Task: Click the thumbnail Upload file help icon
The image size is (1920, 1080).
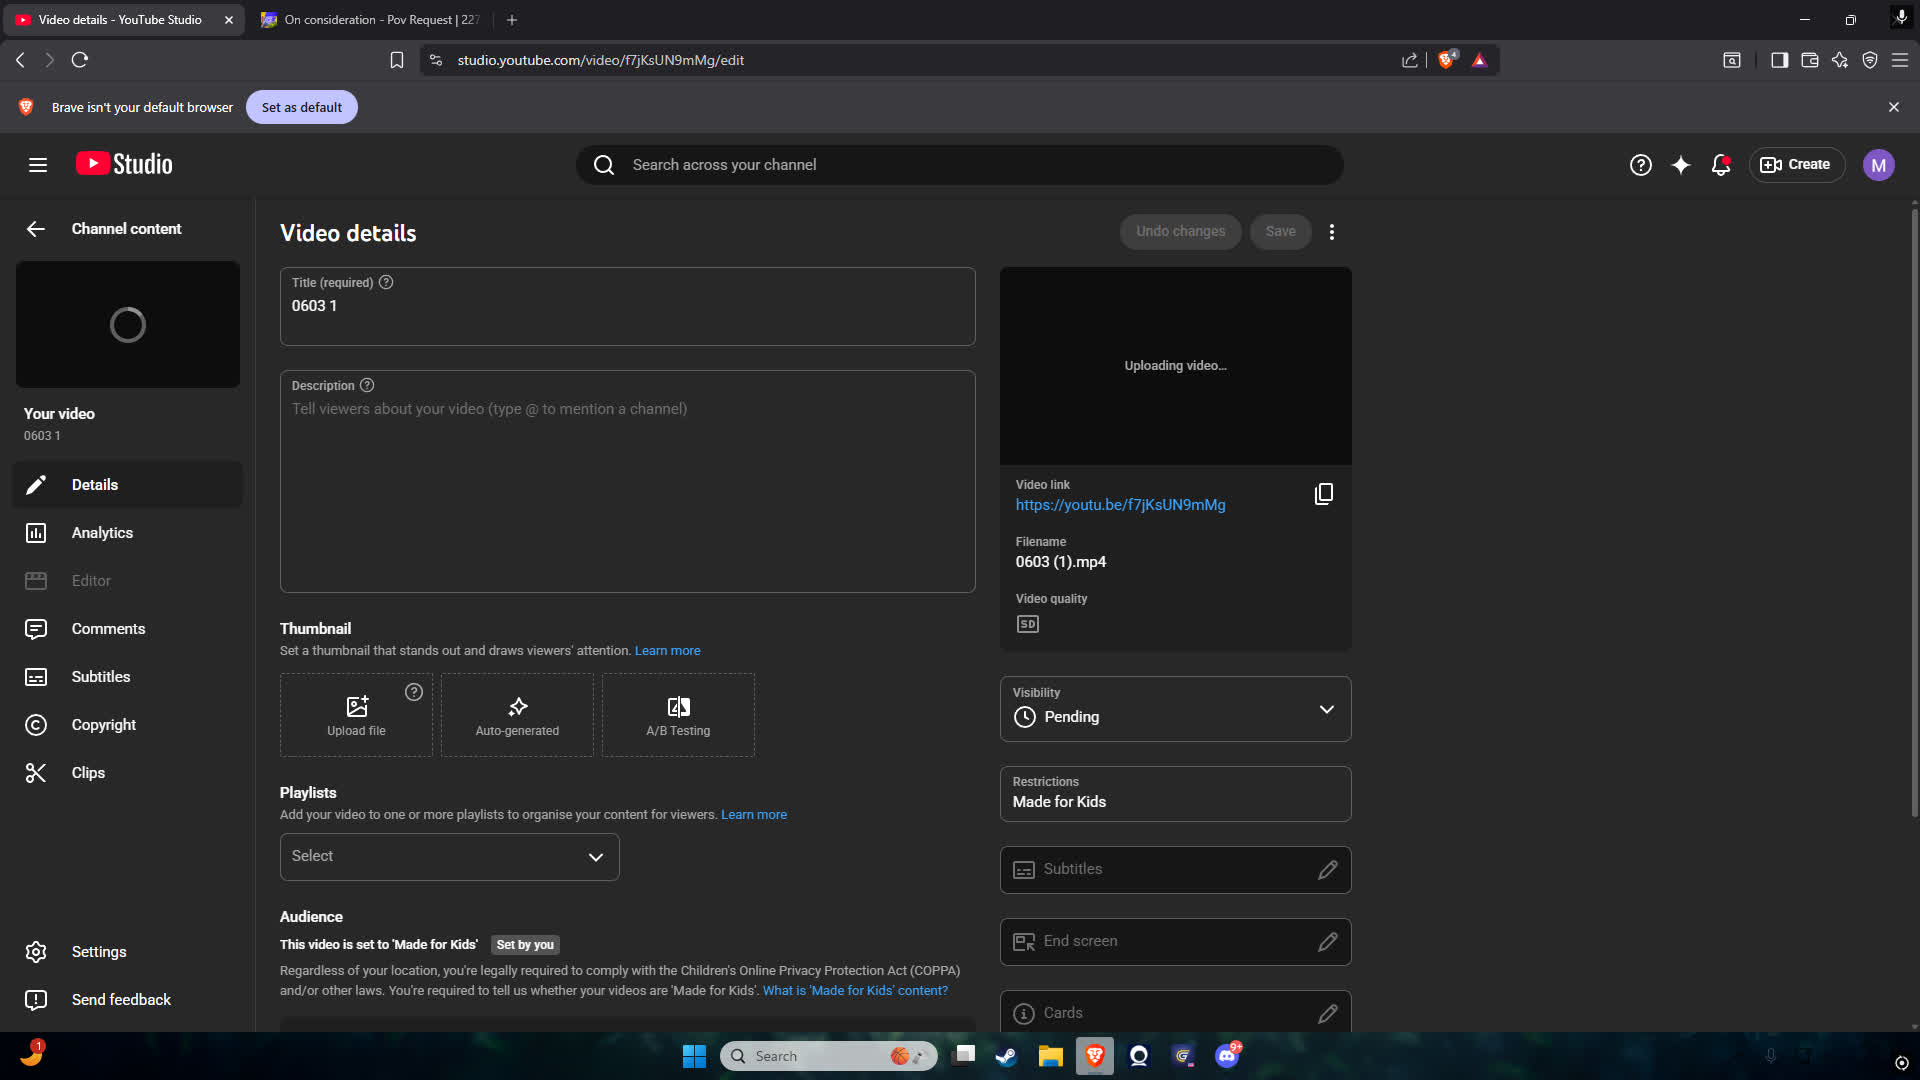Action: 414,692
